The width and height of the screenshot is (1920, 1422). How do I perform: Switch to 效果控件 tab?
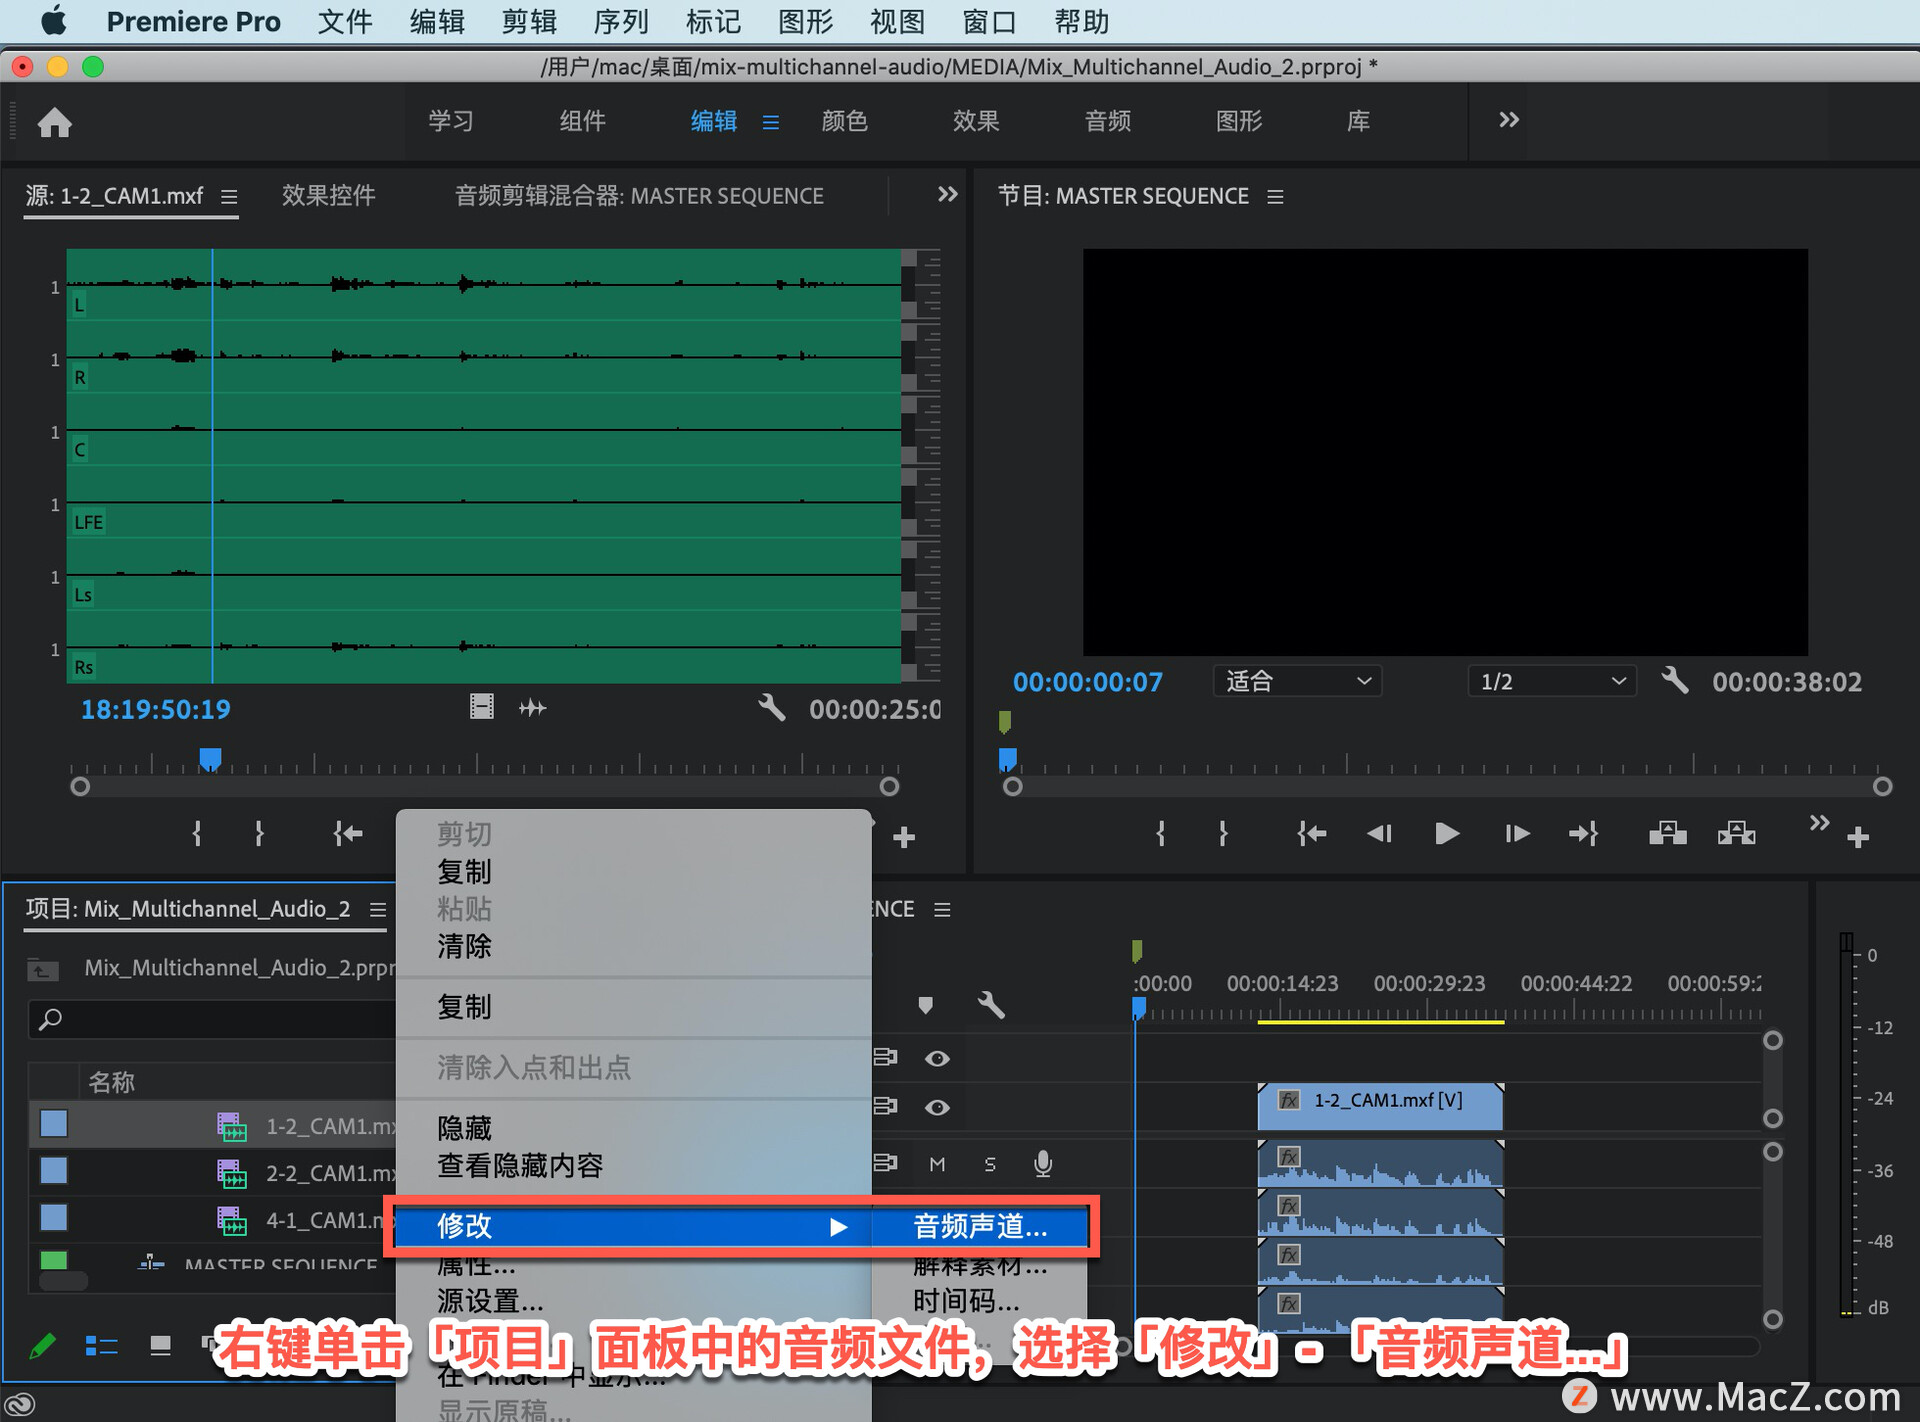point(329,195)
